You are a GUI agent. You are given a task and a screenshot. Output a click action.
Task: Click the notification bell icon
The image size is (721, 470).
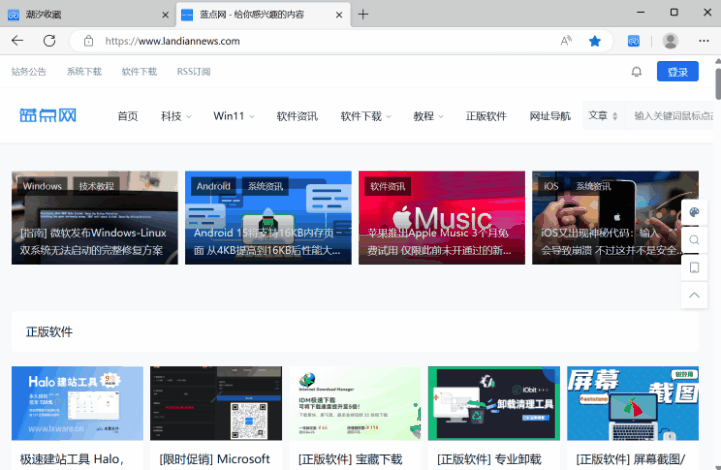636,71
